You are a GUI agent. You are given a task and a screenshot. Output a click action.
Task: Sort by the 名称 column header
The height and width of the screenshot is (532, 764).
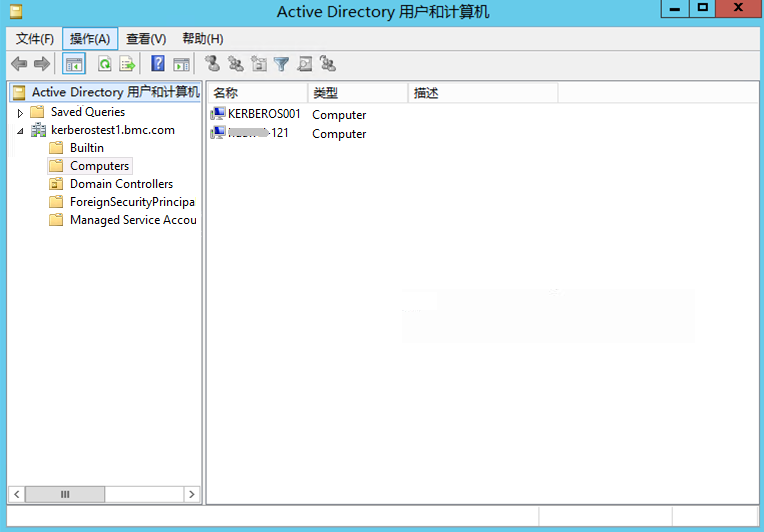259,93
